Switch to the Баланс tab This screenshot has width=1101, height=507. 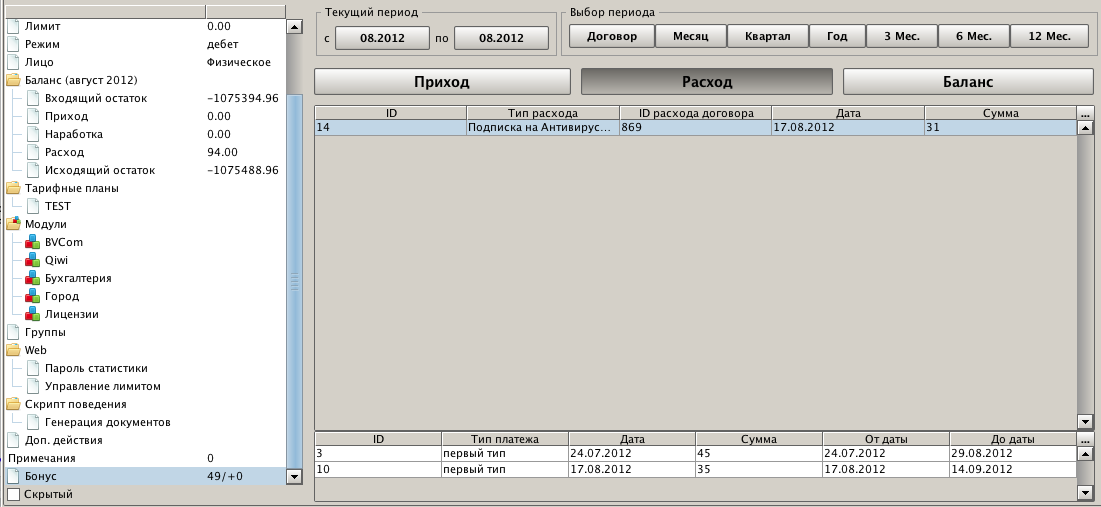tap(967, 82)
